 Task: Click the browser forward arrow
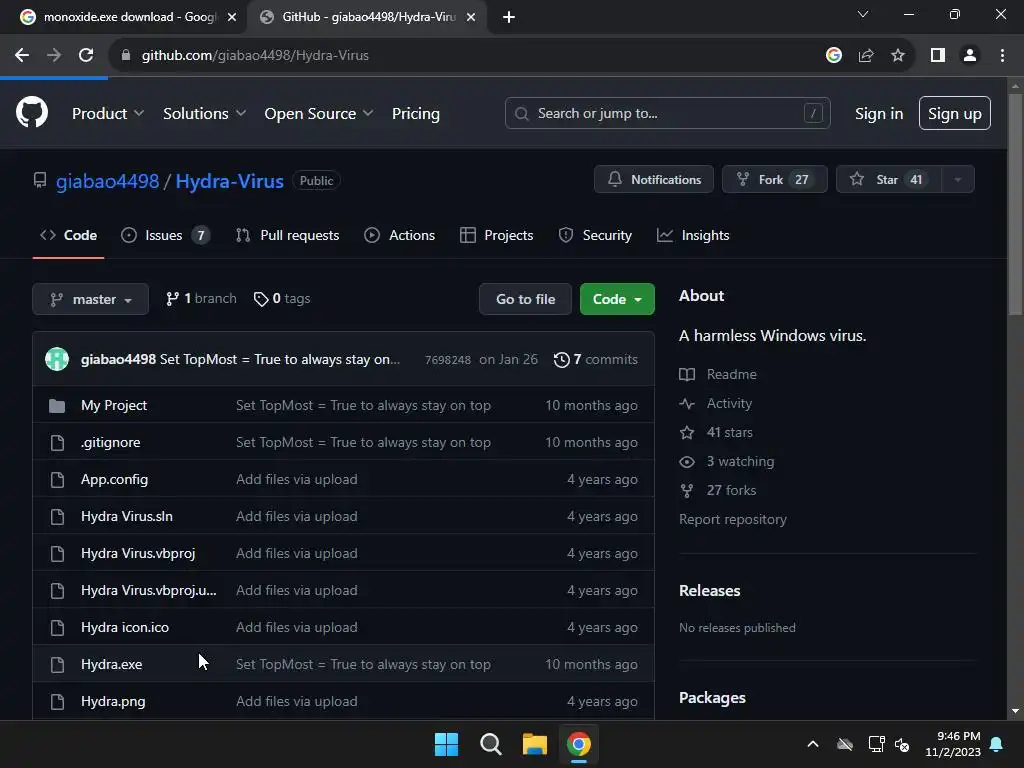coord(54,56)
